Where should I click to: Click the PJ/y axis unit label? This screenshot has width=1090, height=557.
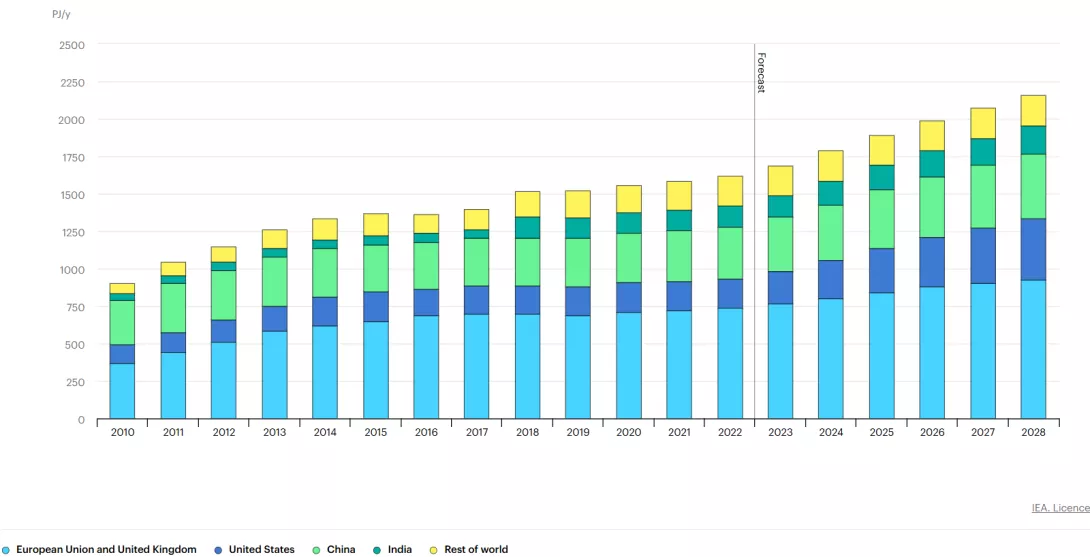[x=62, y=14]
